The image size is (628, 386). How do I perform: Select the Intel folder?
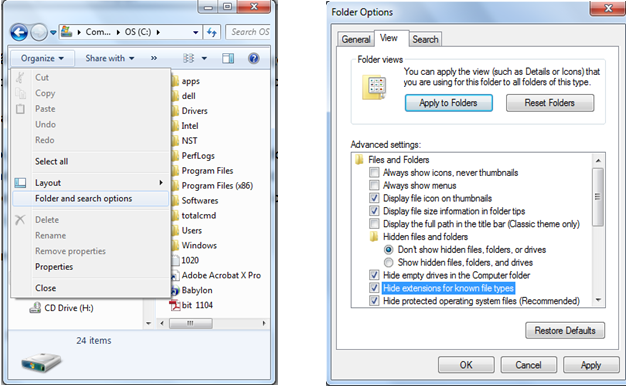coord(190,126)
